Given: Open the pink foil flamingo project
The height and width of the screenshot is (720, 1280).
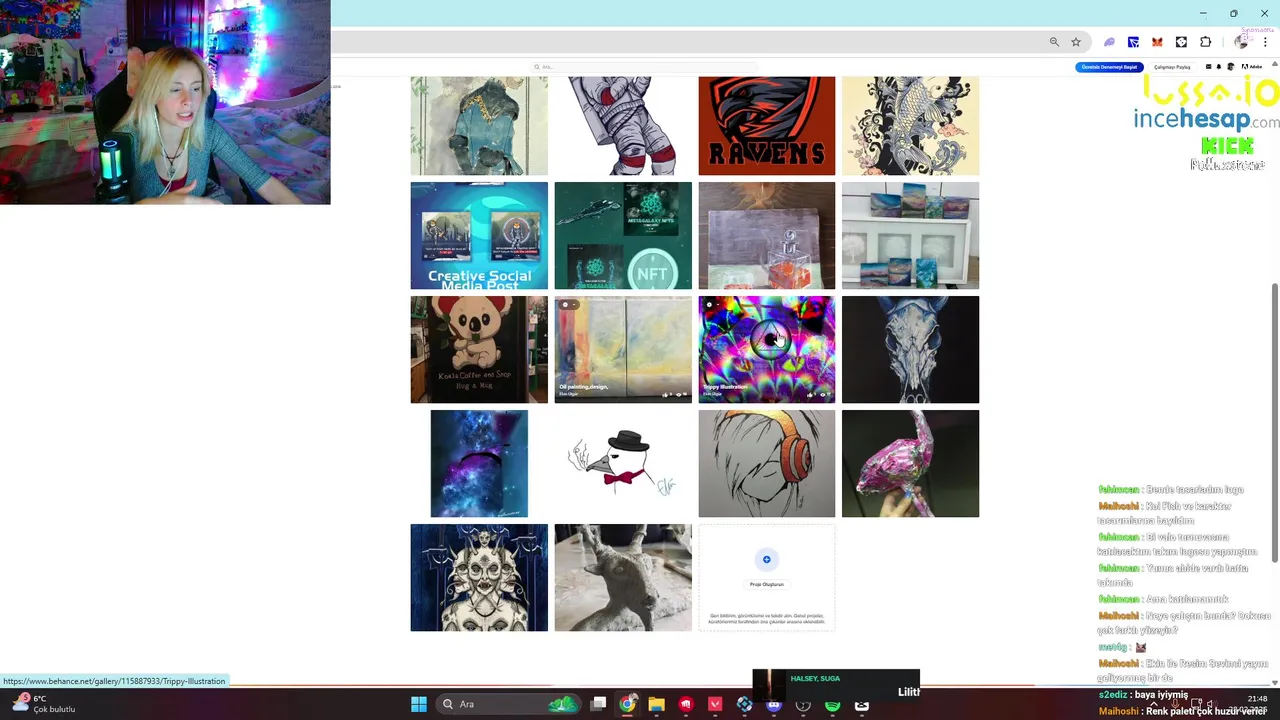Looking at the screenshot, I should pyautogui.click(x=910, y=463).
